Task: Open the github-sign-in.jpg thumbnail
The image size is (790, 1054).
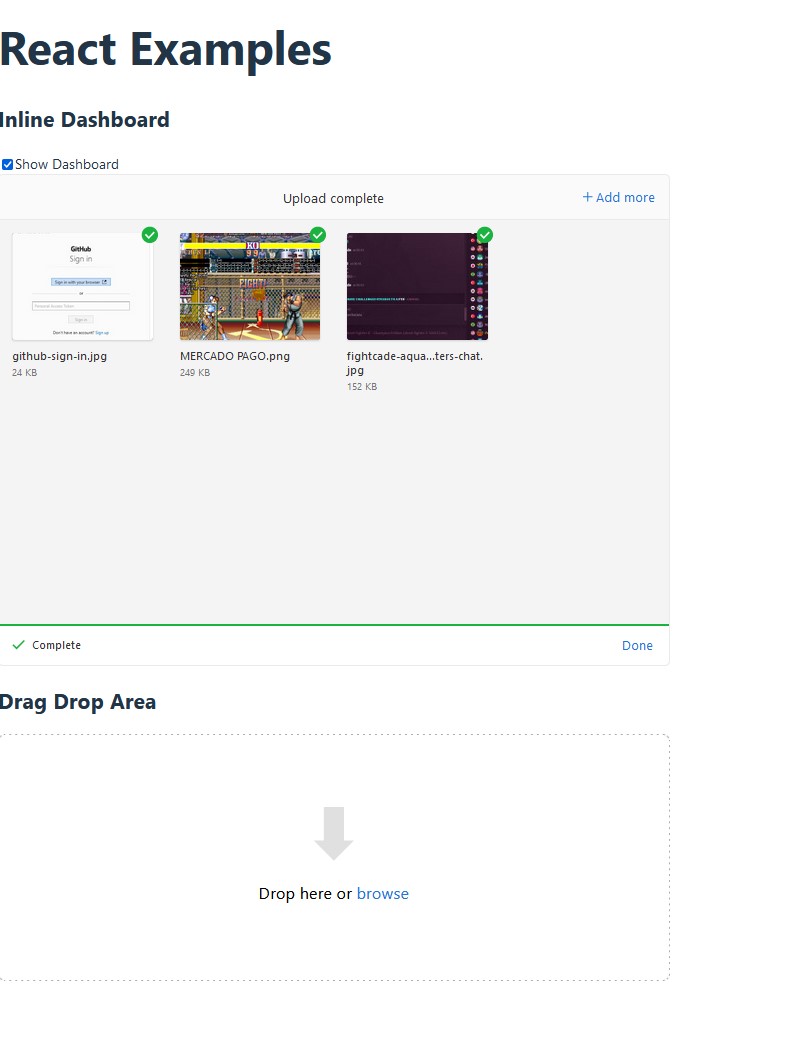Action: 83,286
